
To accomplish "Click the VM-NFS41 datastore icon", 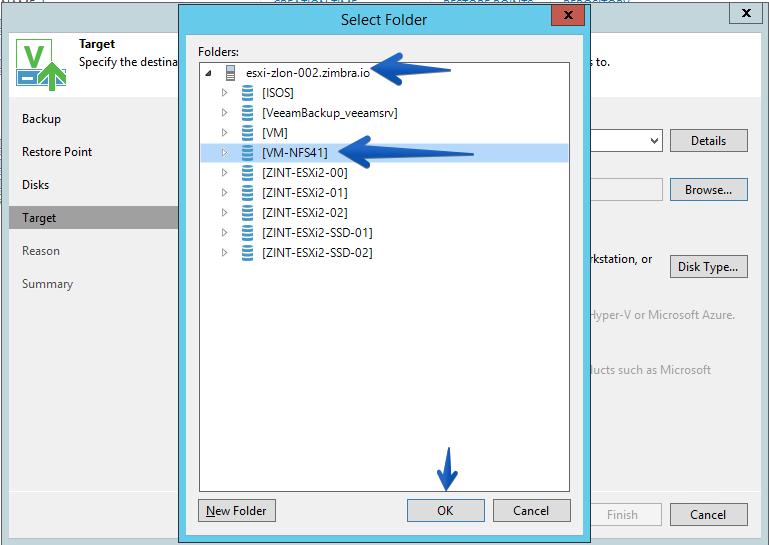I will click(x=248, y=153).
